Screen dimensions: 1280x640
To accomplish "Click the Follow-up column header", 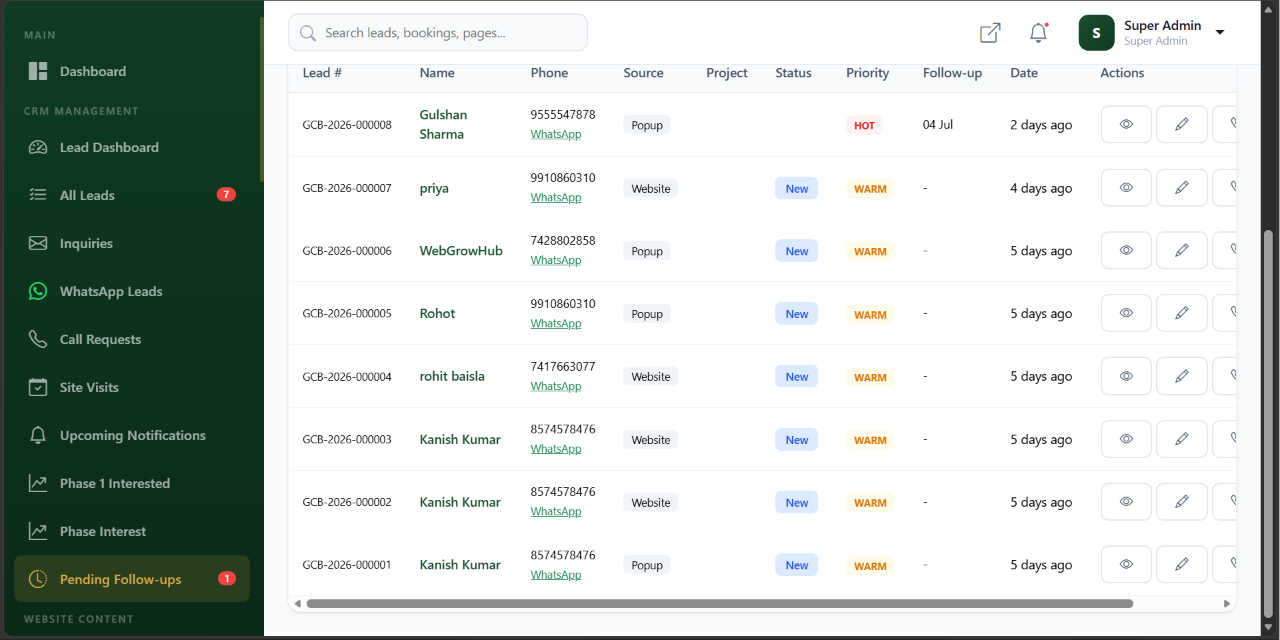I will (952, 73).
